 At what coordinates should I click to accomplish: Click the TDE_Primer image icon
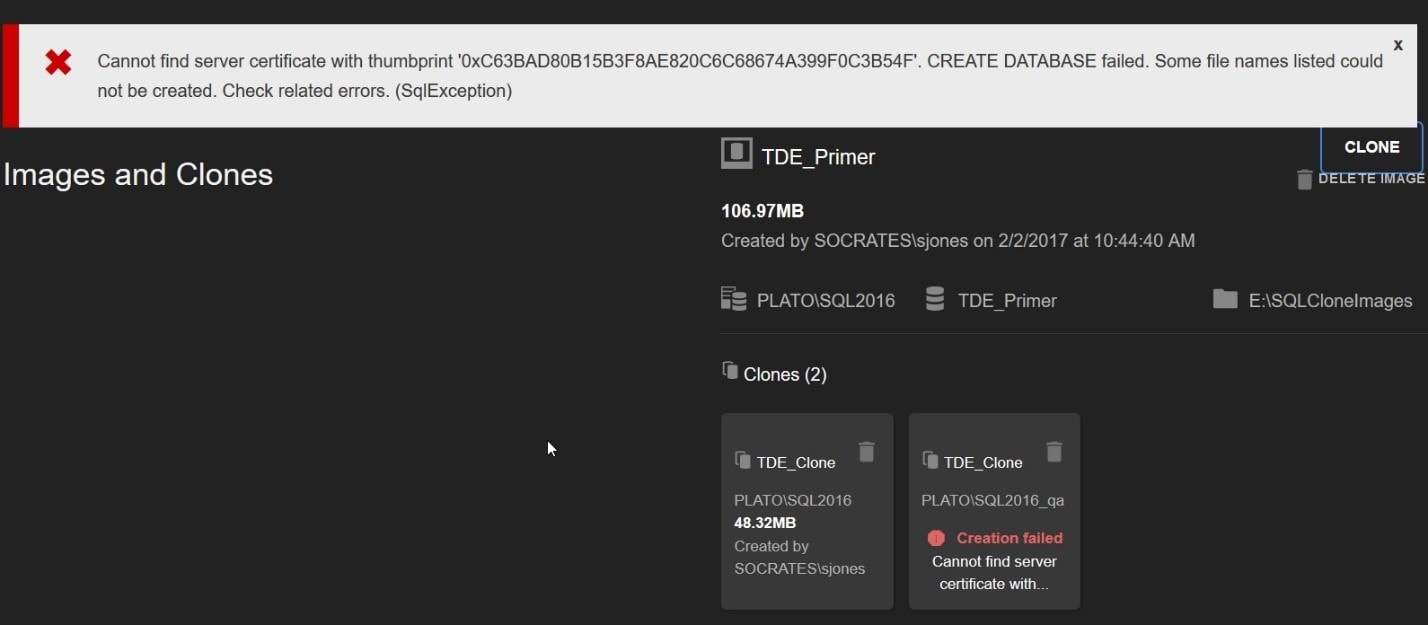click(736, 152)
